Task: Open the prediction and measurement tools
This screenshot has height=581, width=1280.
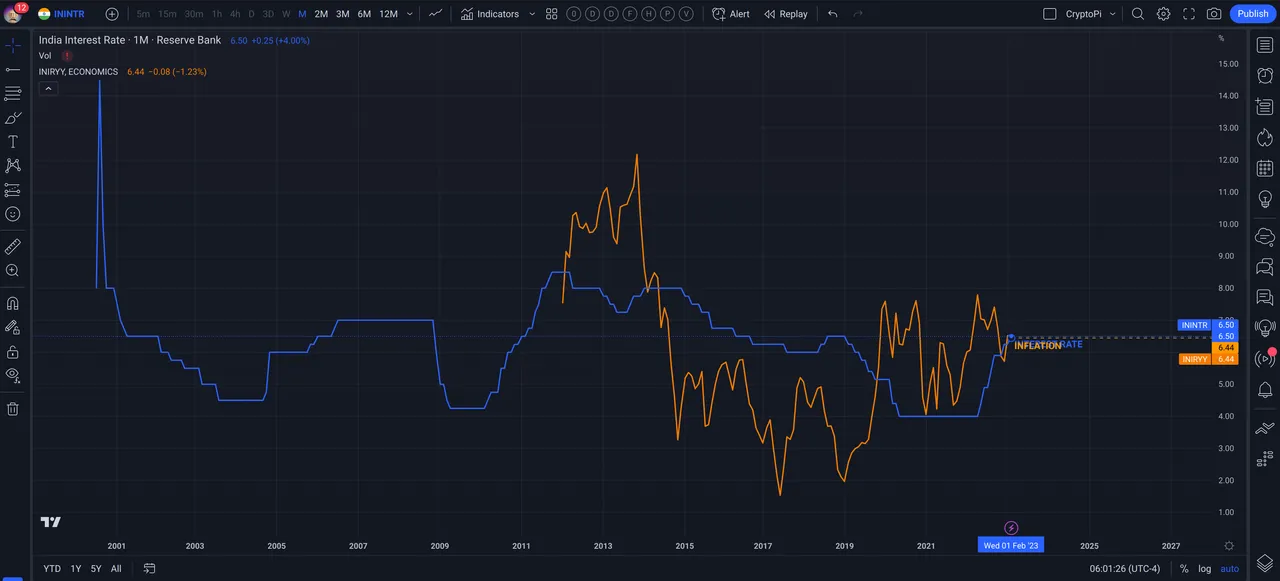Action: [x=13, y=190]
